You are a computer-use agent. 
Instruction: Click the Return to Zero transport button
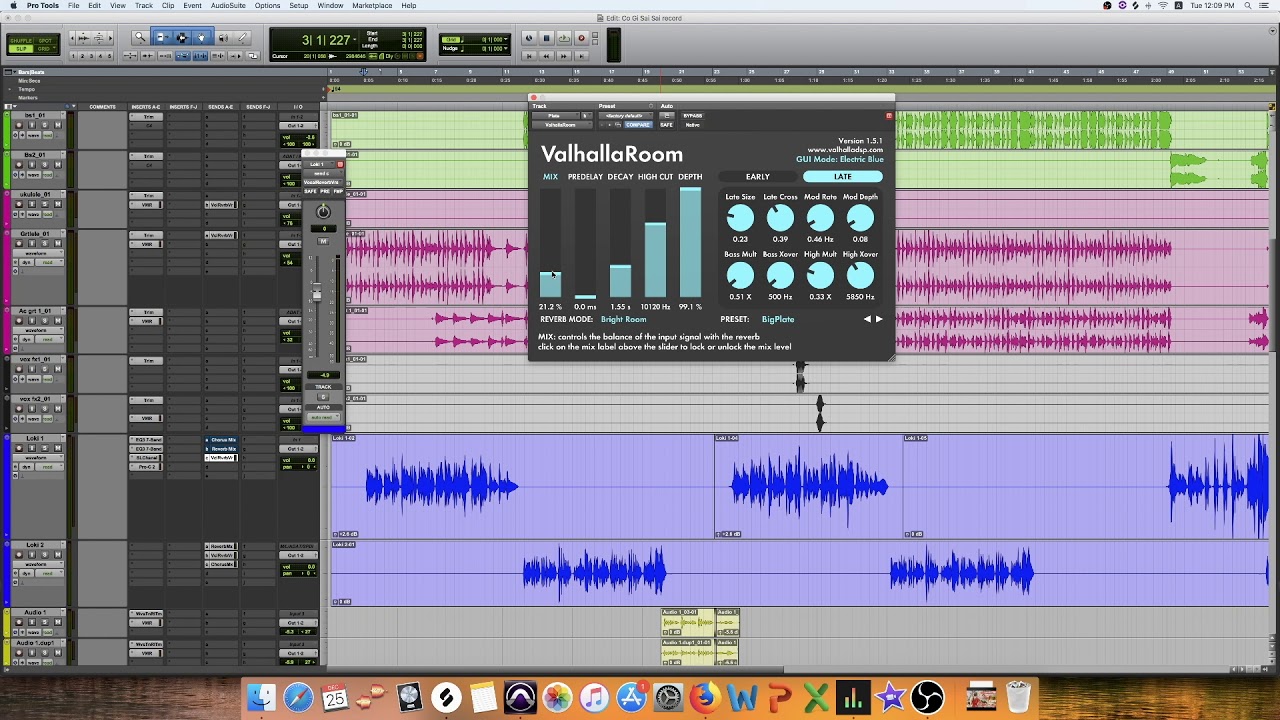click(529, 56)
